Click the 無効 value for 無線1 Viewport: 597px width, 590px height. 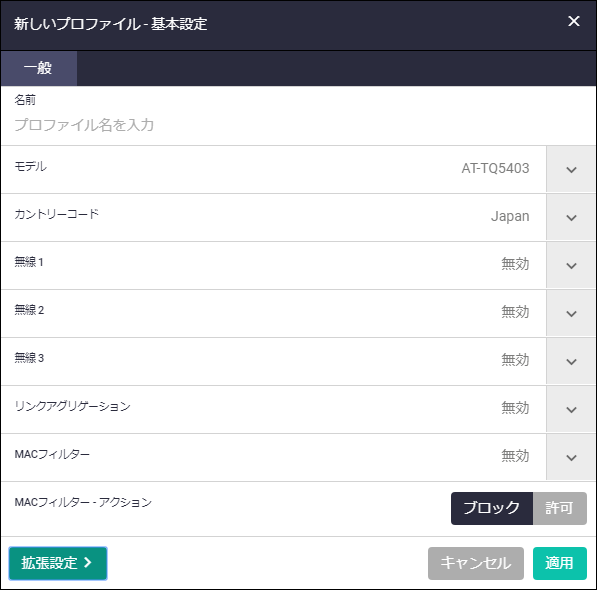[515, 264]
